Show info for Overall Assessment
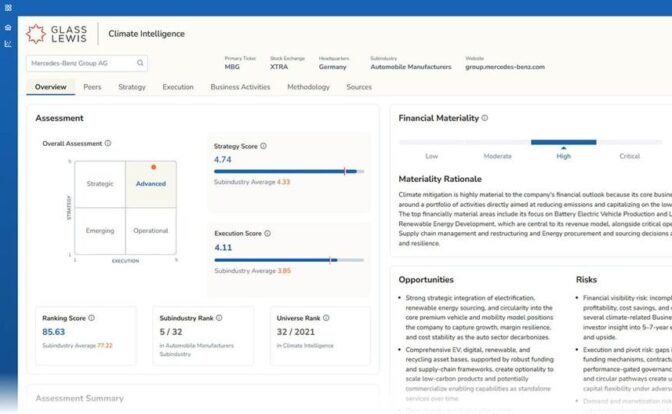Screen dimensions: 672x414 (108, 143)
